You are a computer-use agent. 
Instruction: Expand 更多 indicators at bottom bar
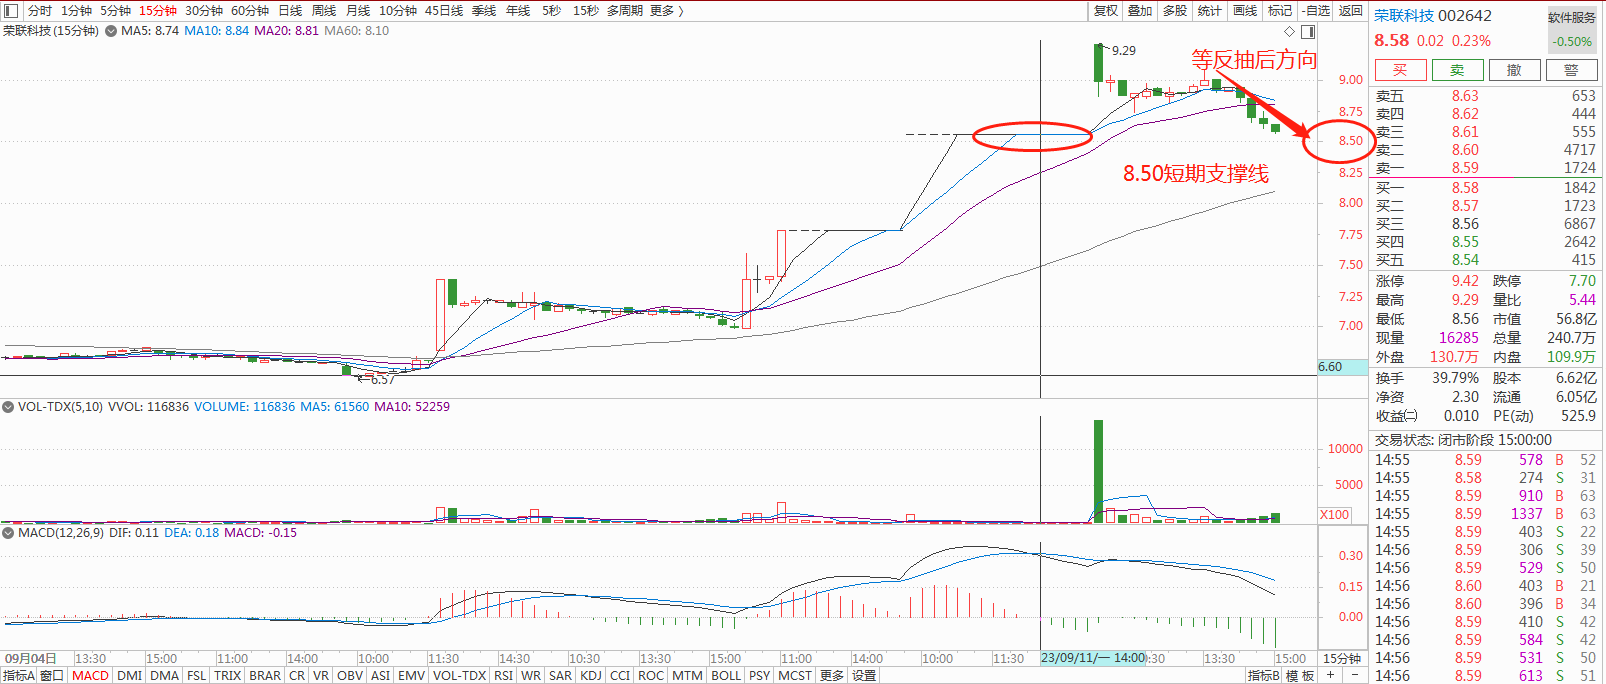pos(832,676)
